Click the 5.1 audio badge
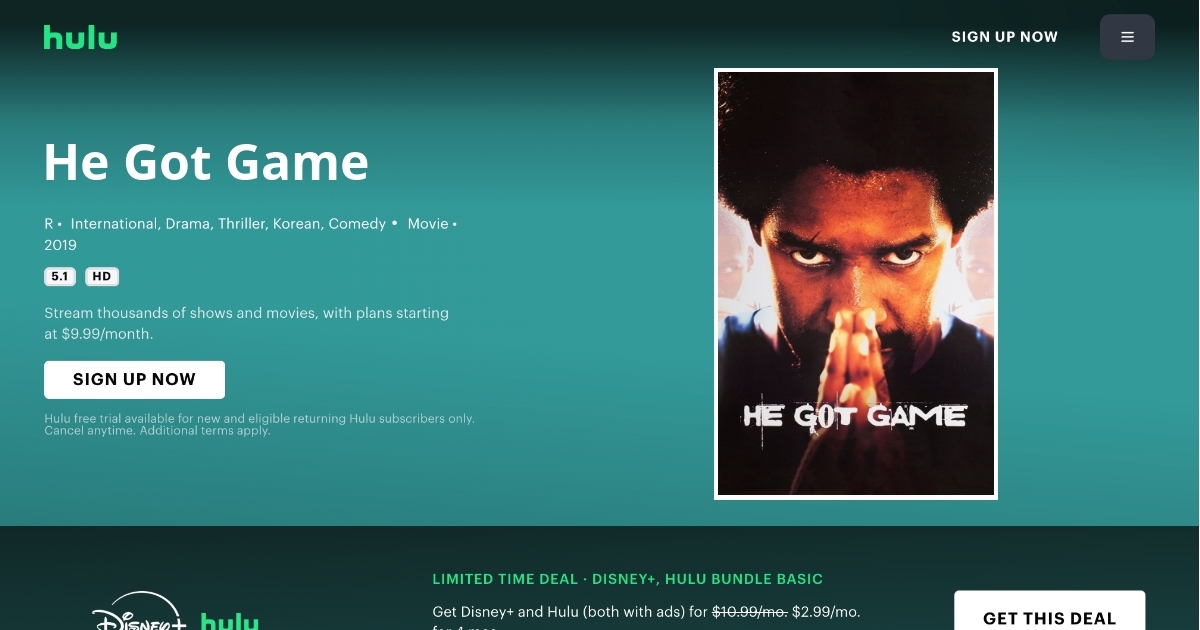The height and width of the screenshot is (630, 1200). (60, 277)
